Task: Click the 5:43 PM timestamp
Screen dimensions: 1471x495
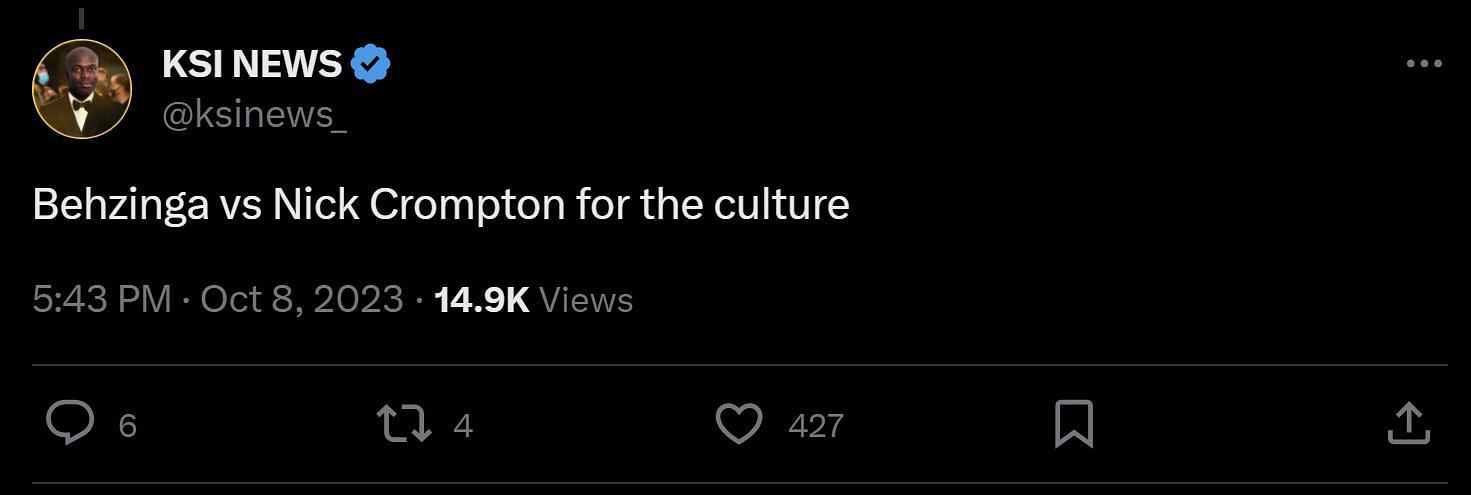Action: point(101,300)
